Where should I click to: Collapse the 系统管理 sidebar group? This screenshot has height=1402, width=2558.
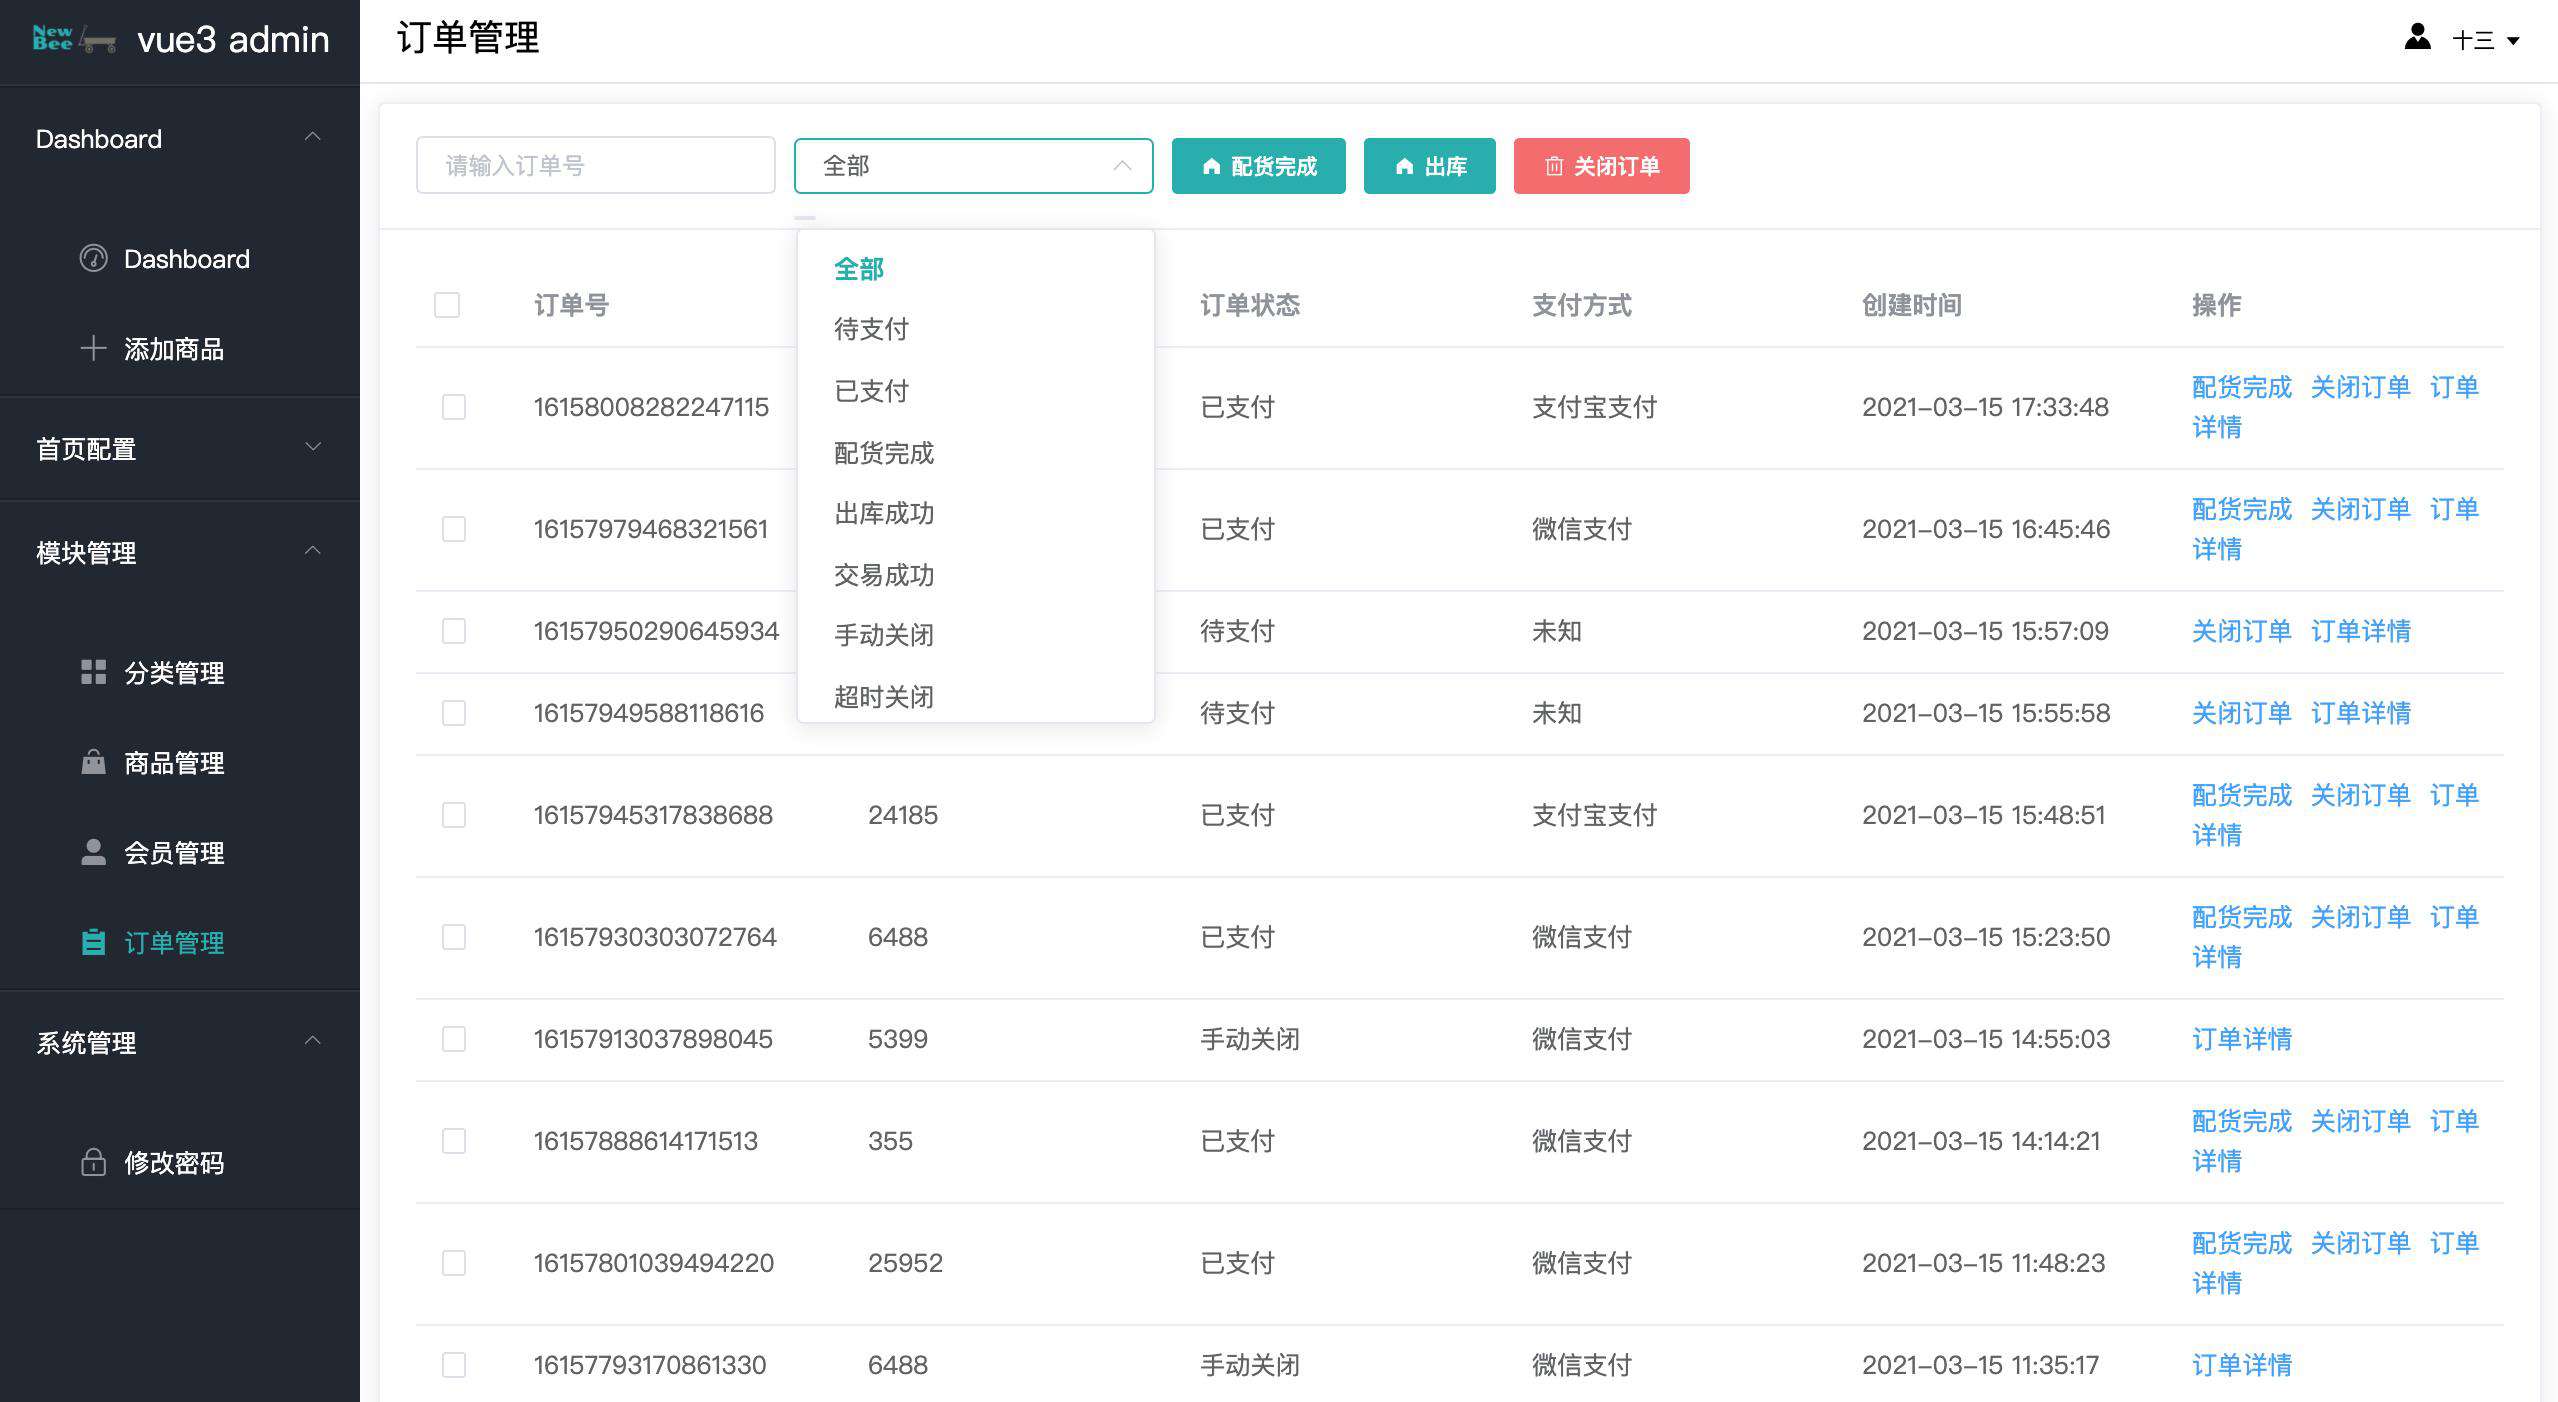coord(180,1042)
